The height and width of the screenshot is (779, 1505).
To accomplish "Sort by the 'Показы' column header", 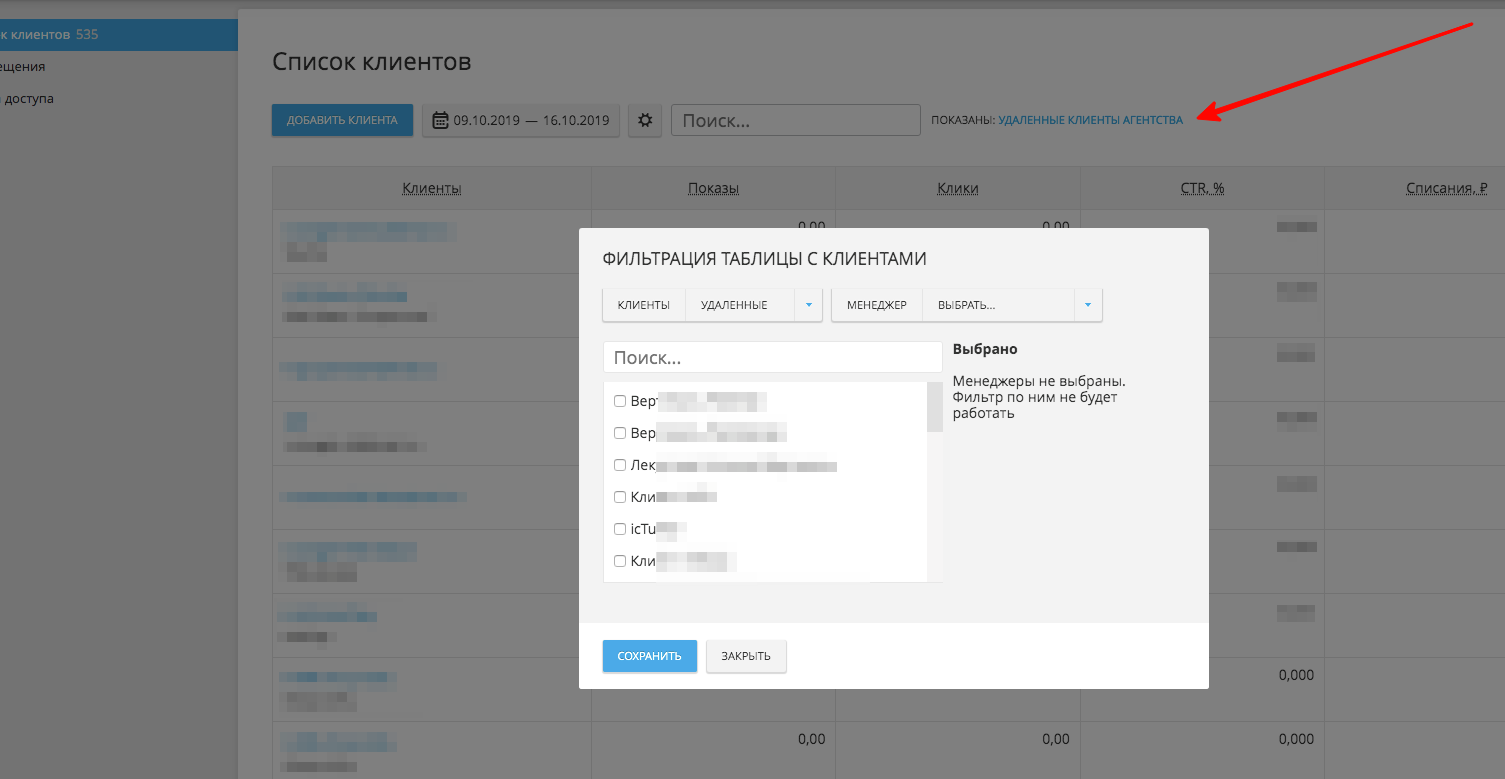I will pos(713,188).
